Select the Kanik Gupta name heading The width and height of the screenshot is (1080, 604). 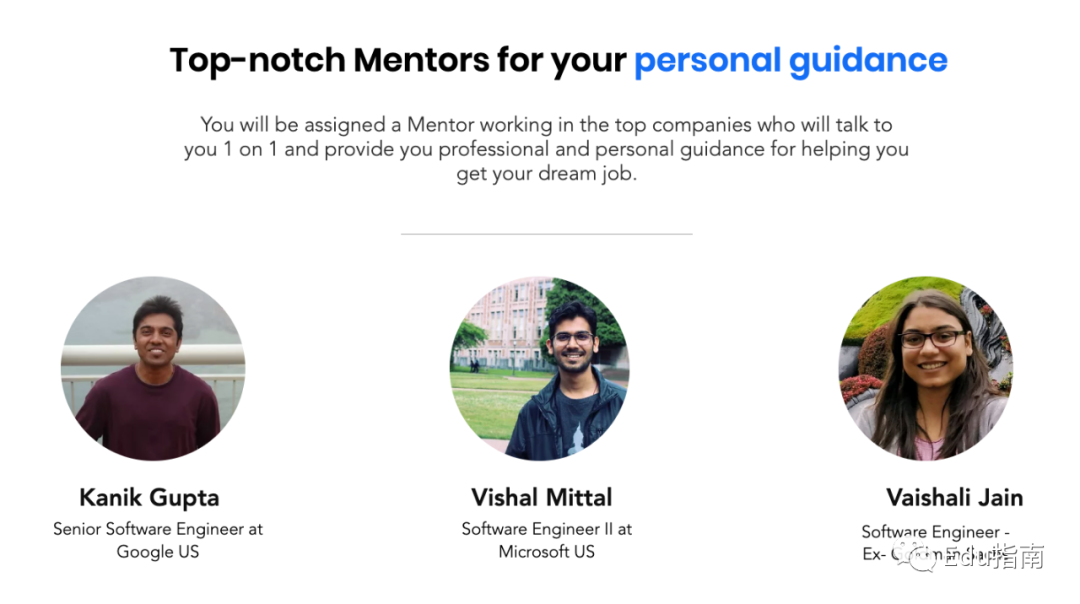tap(149, 497)
